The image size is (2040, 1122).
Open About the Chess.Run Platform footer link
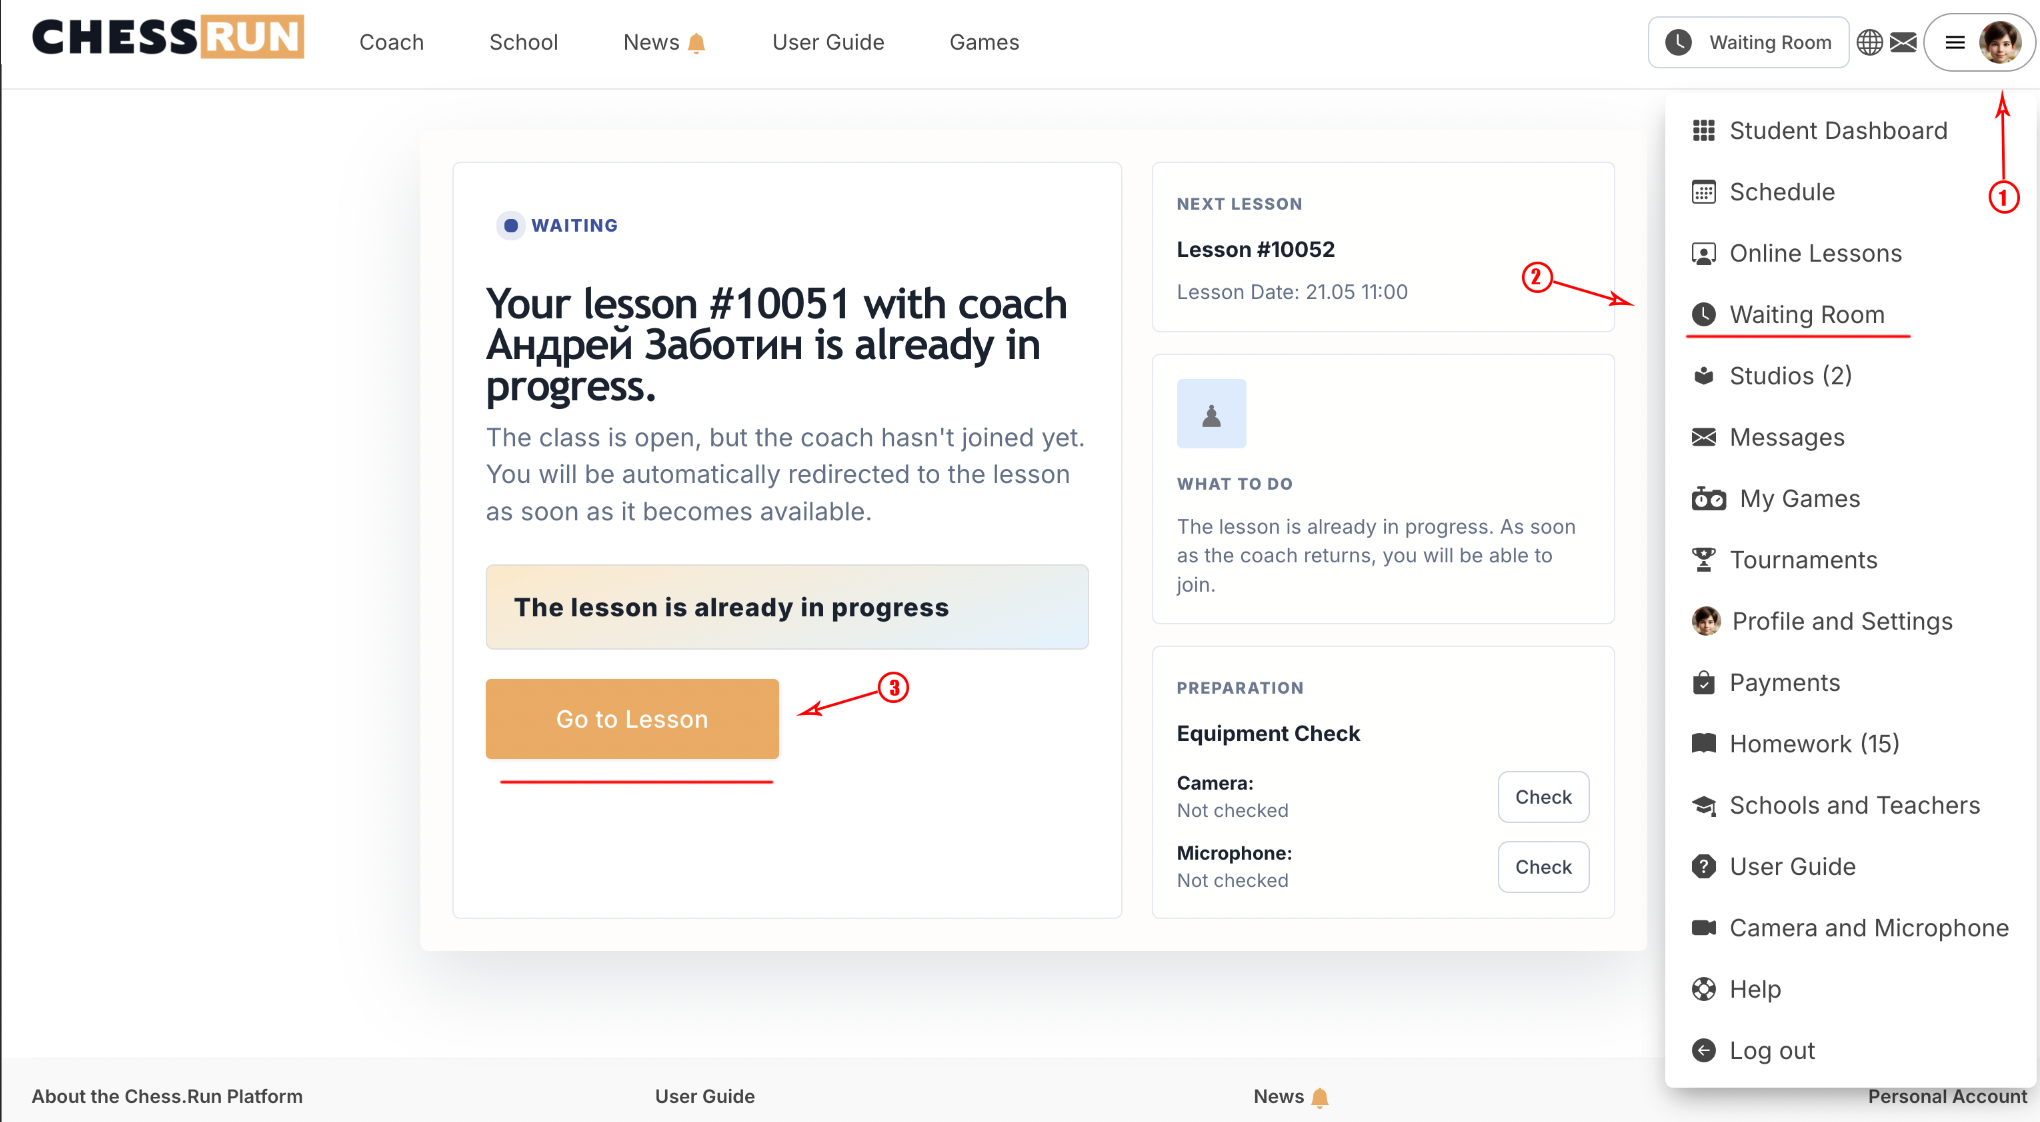click(167, 1096)
